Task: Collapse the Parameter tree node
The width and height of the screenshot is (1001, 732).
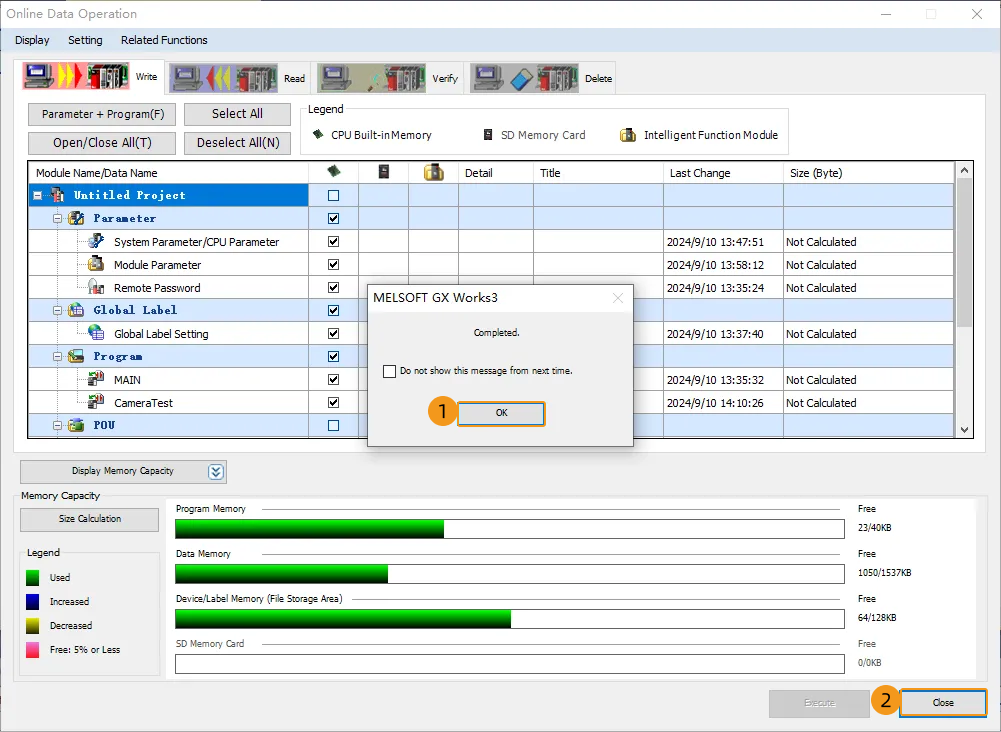Action: [x=58, y=218]
